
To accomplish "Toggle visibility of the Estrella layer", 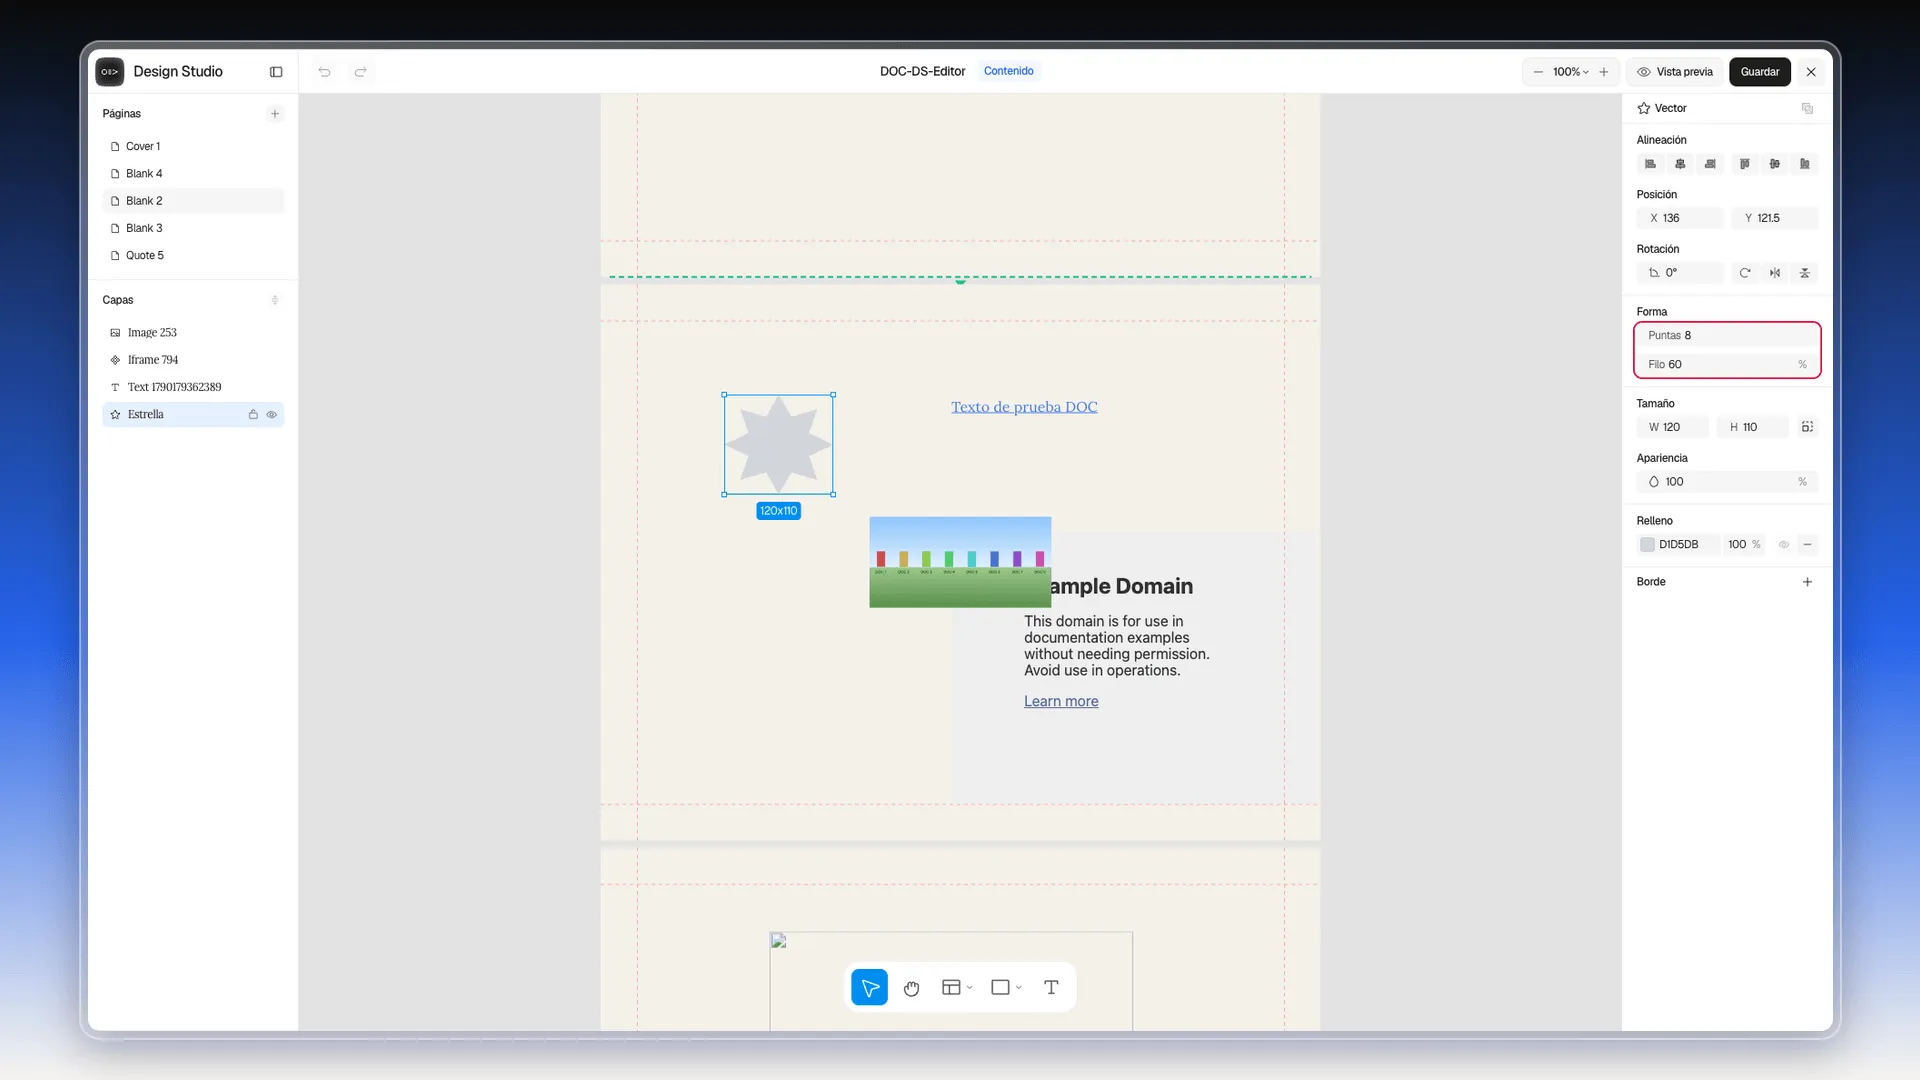I will pos(271,415).
